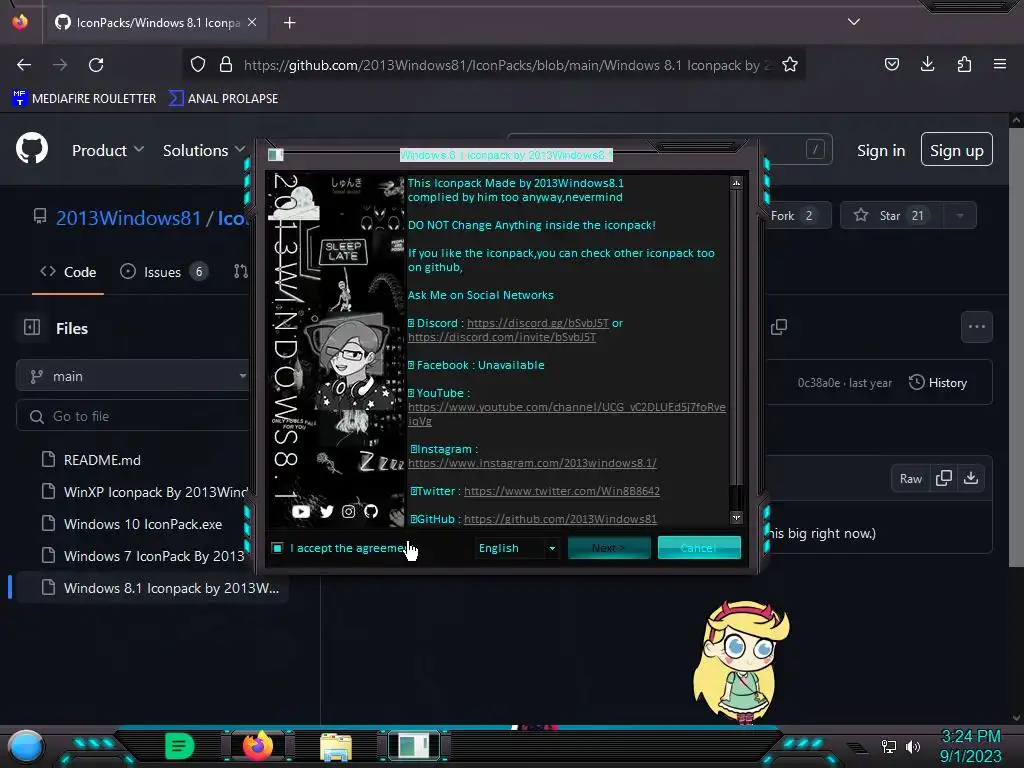This screenshot has height=768, width=1024.
Task: Expand the Solutions menu on GitHub
Action: coord(204,150)
